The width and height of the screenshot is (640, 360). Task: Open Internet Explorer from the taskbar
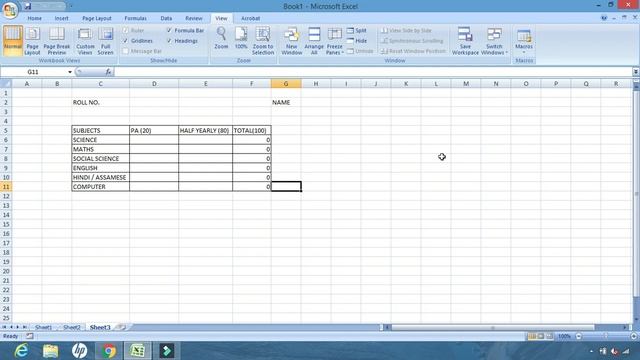point(21,351)
